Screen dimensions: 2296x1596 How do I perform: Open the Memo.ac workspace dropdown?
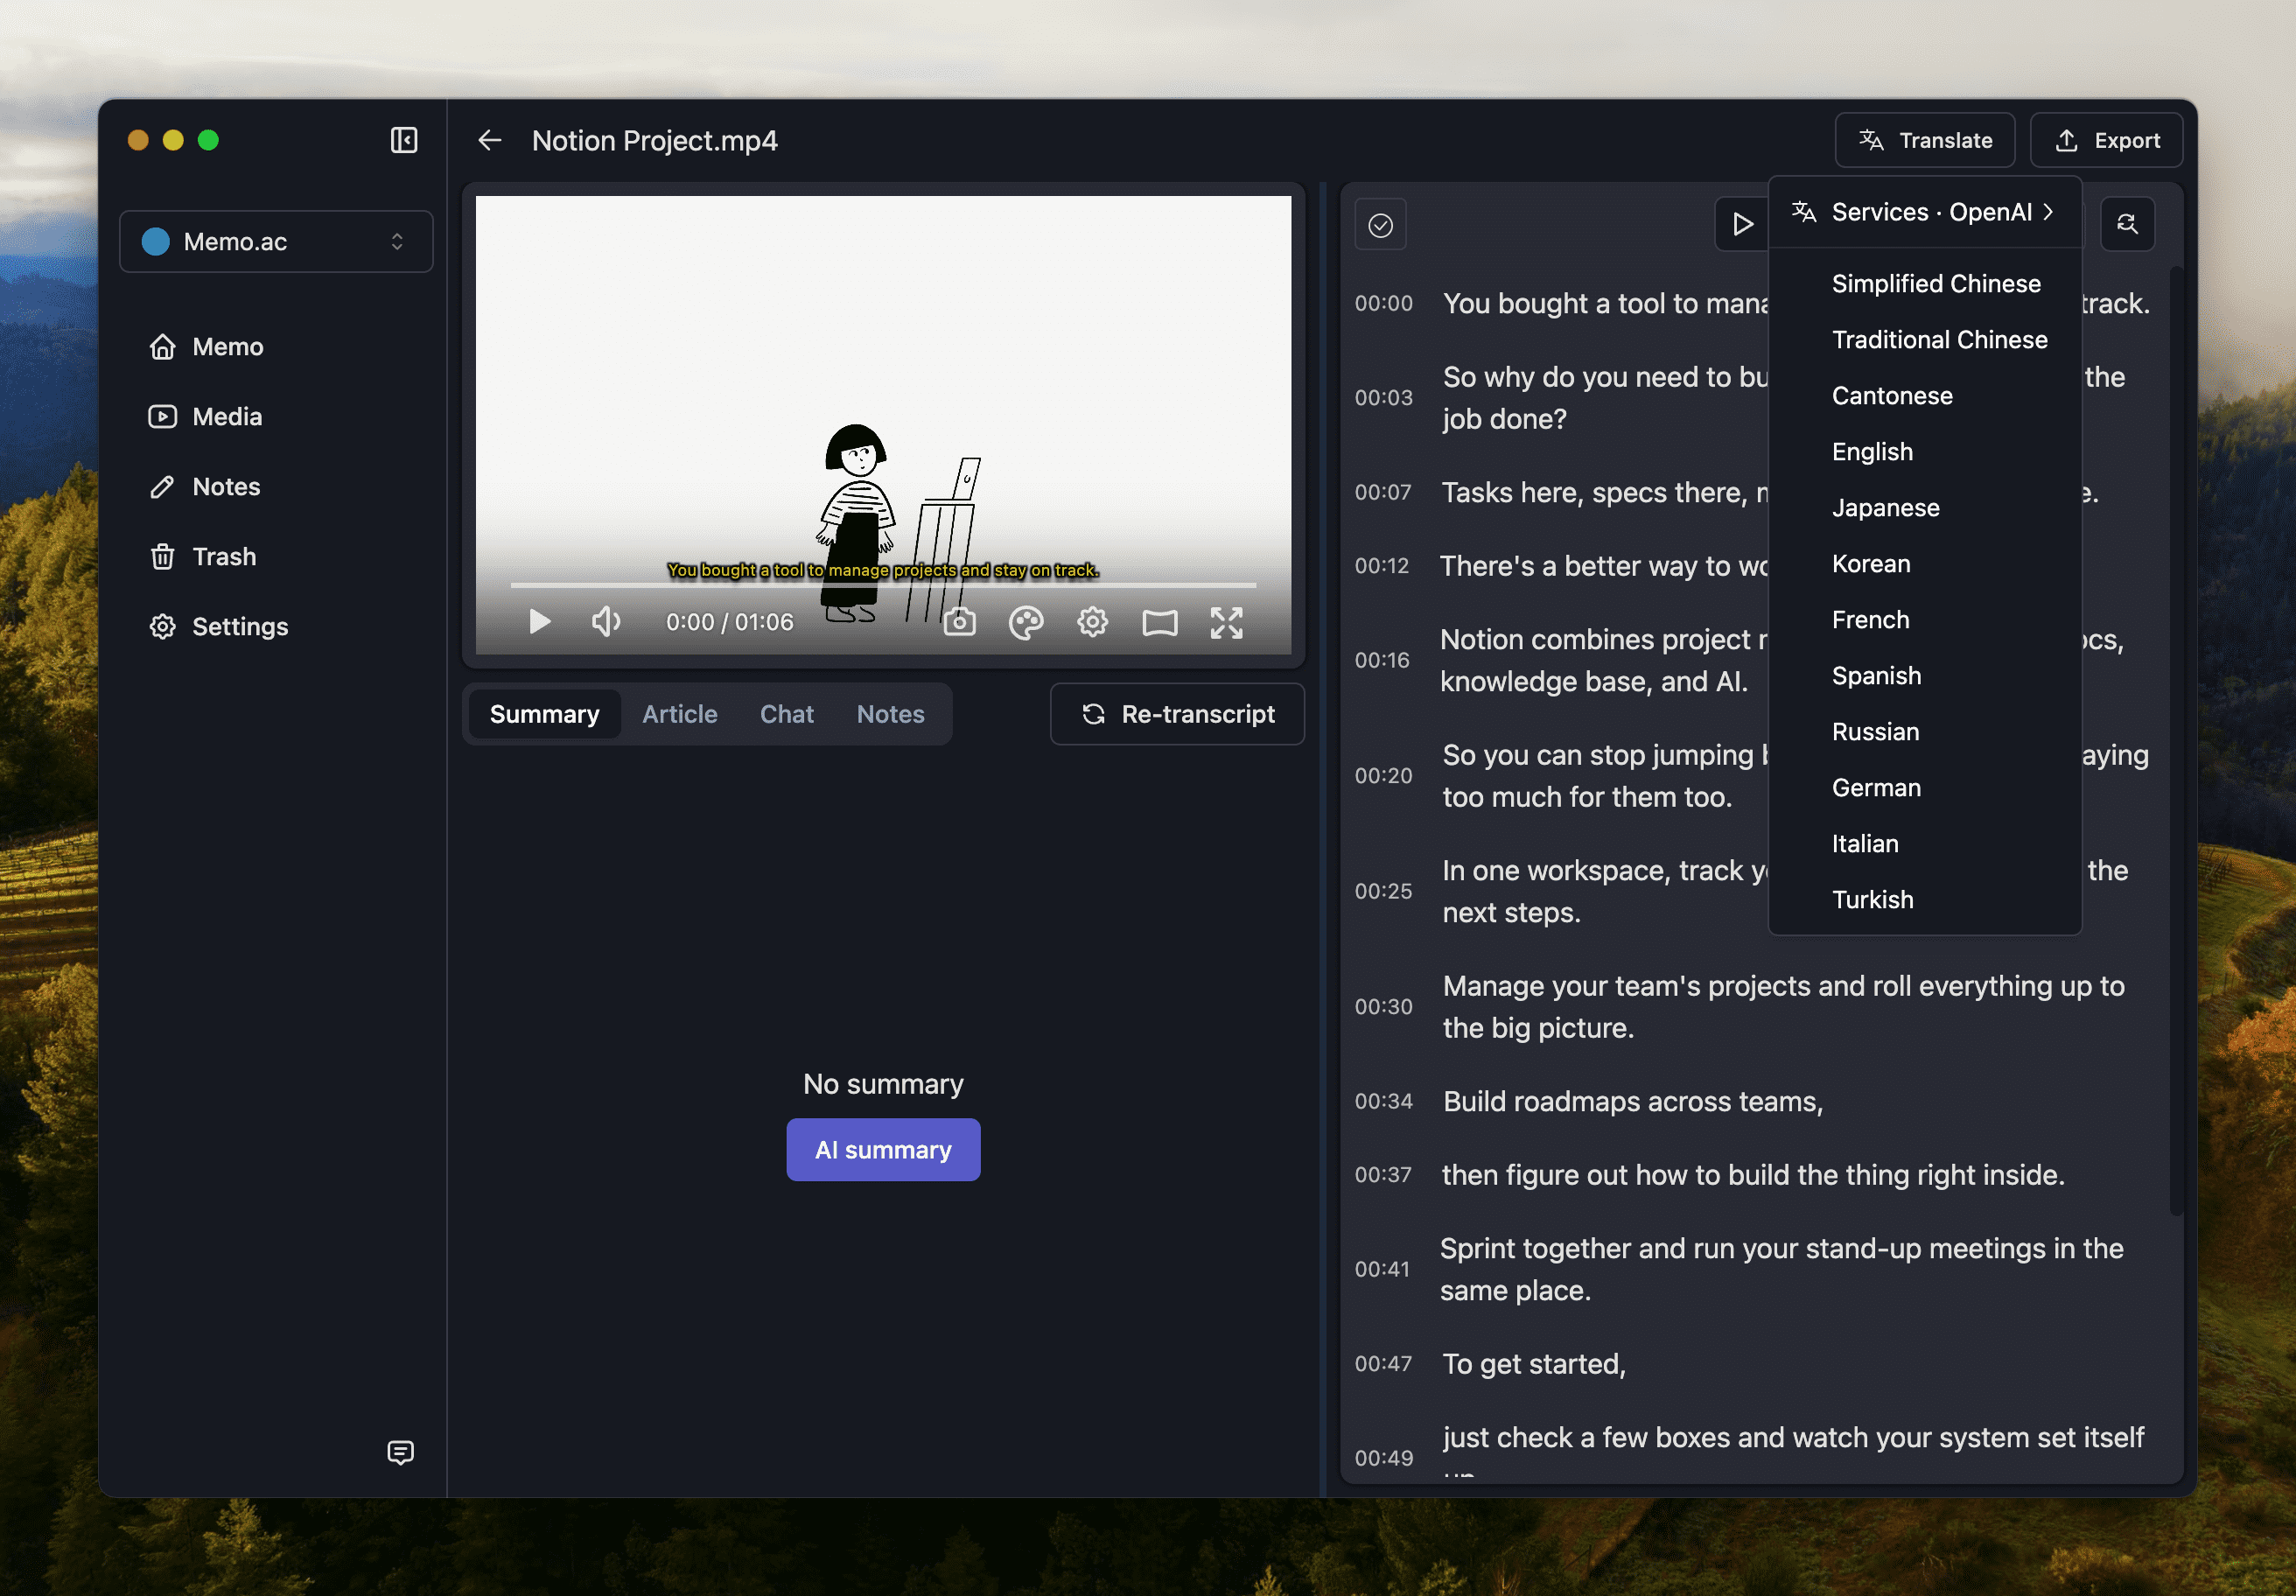coord(276,241)
